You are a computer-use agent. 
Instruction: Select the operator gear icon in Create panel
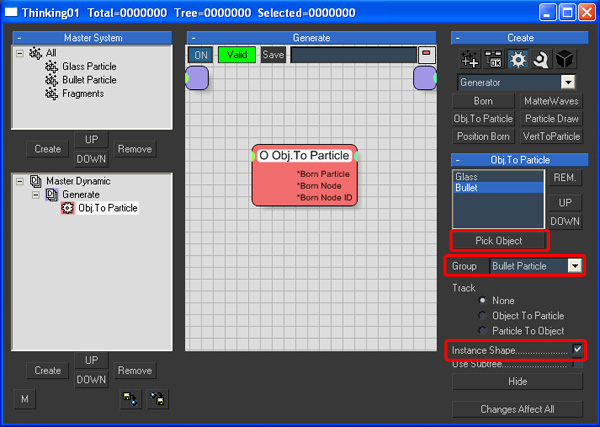tap(517, 60)
